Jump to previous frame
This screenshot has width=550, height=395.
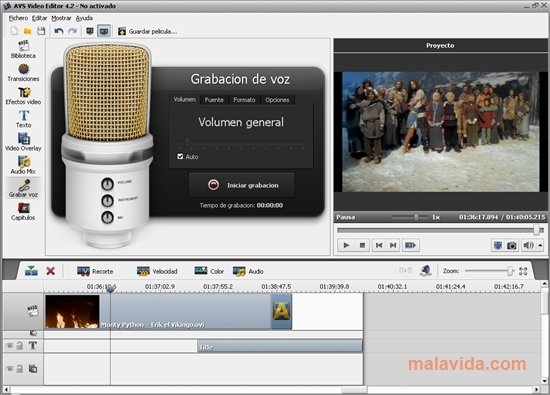point(379,245)
